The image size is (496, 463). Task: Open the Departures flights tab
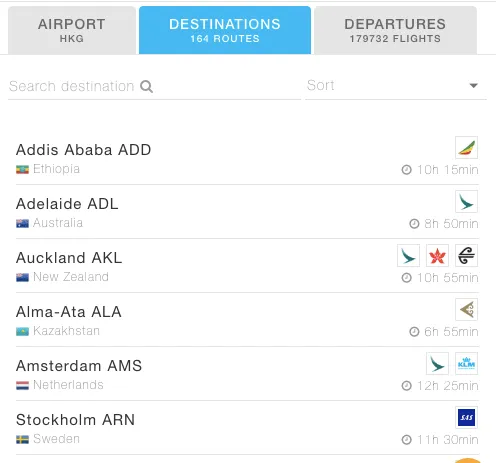coord(395,30)
